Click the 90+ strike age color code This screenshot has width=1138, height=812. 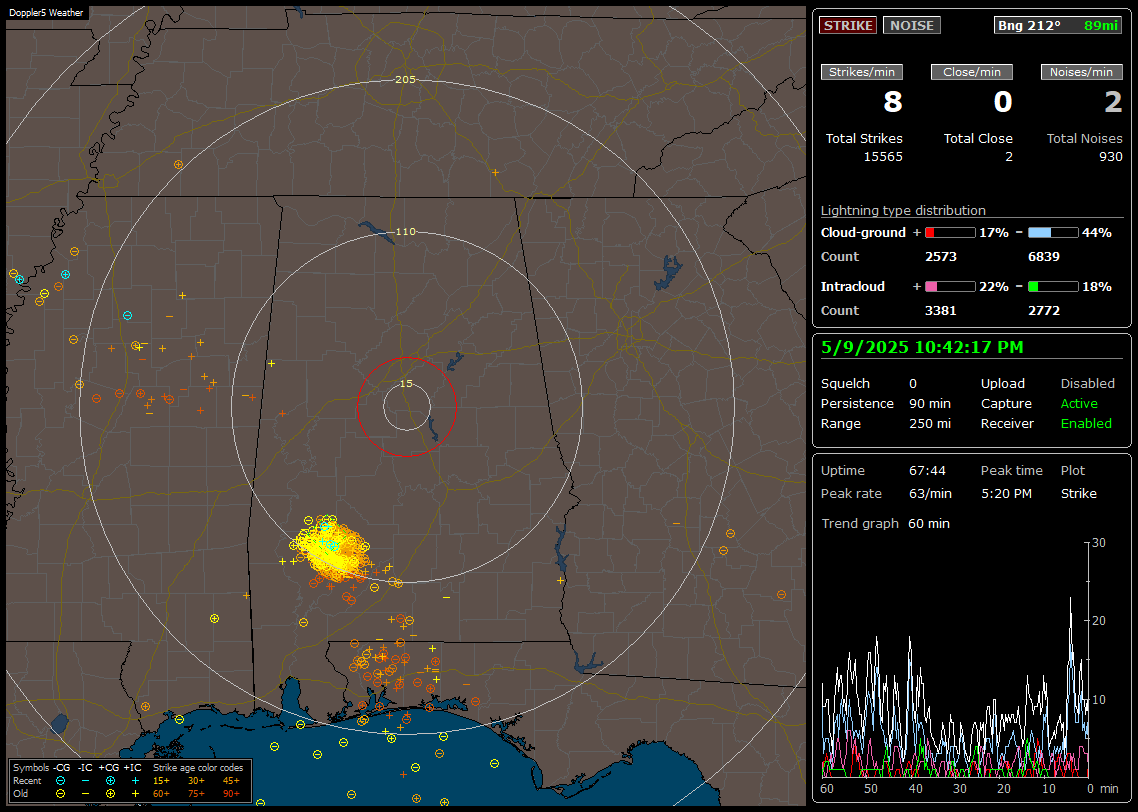click(231, 794)
